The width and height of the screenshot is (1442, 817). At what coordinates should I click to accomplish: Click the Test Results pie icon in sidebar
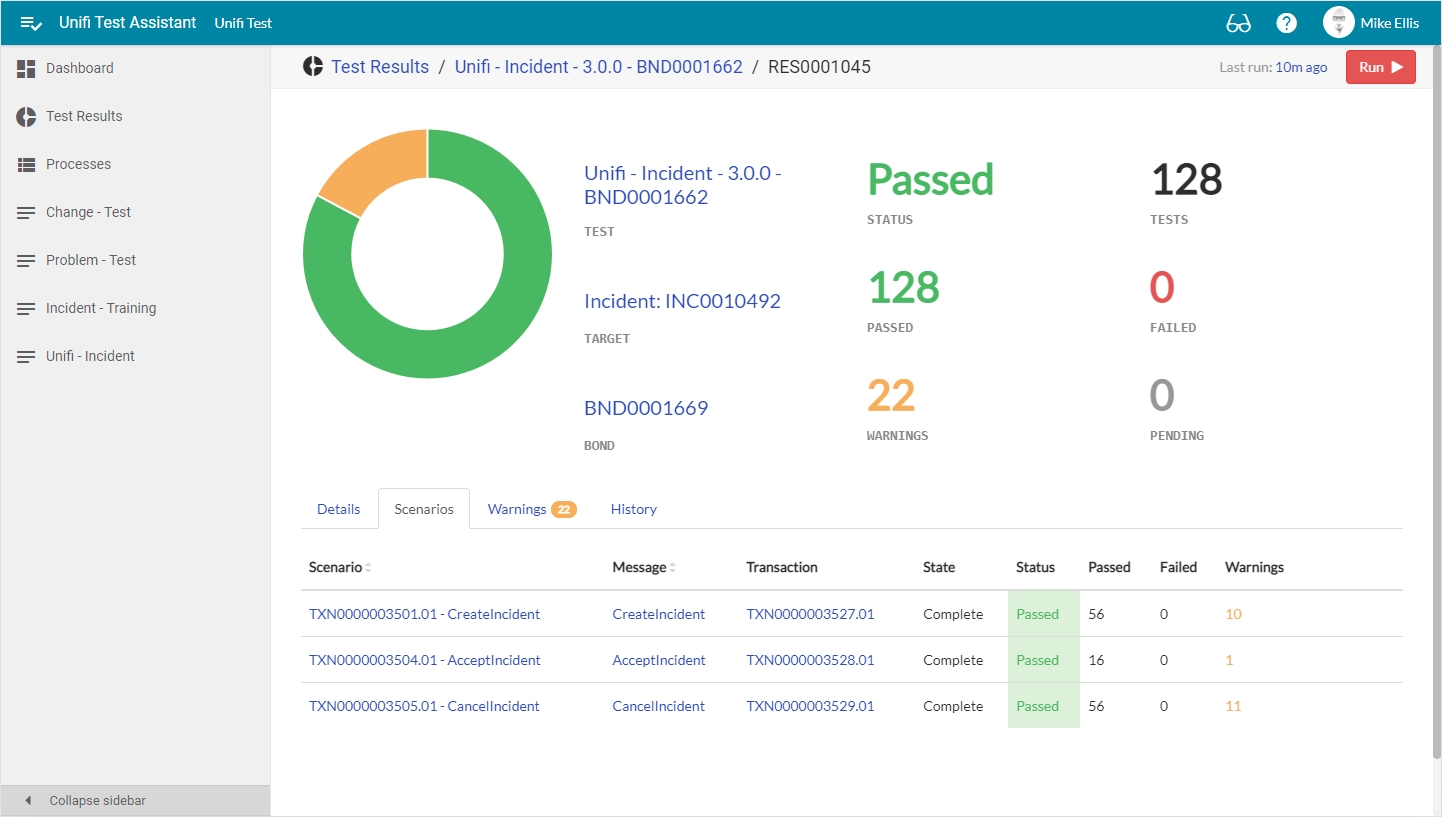point(26,116)
